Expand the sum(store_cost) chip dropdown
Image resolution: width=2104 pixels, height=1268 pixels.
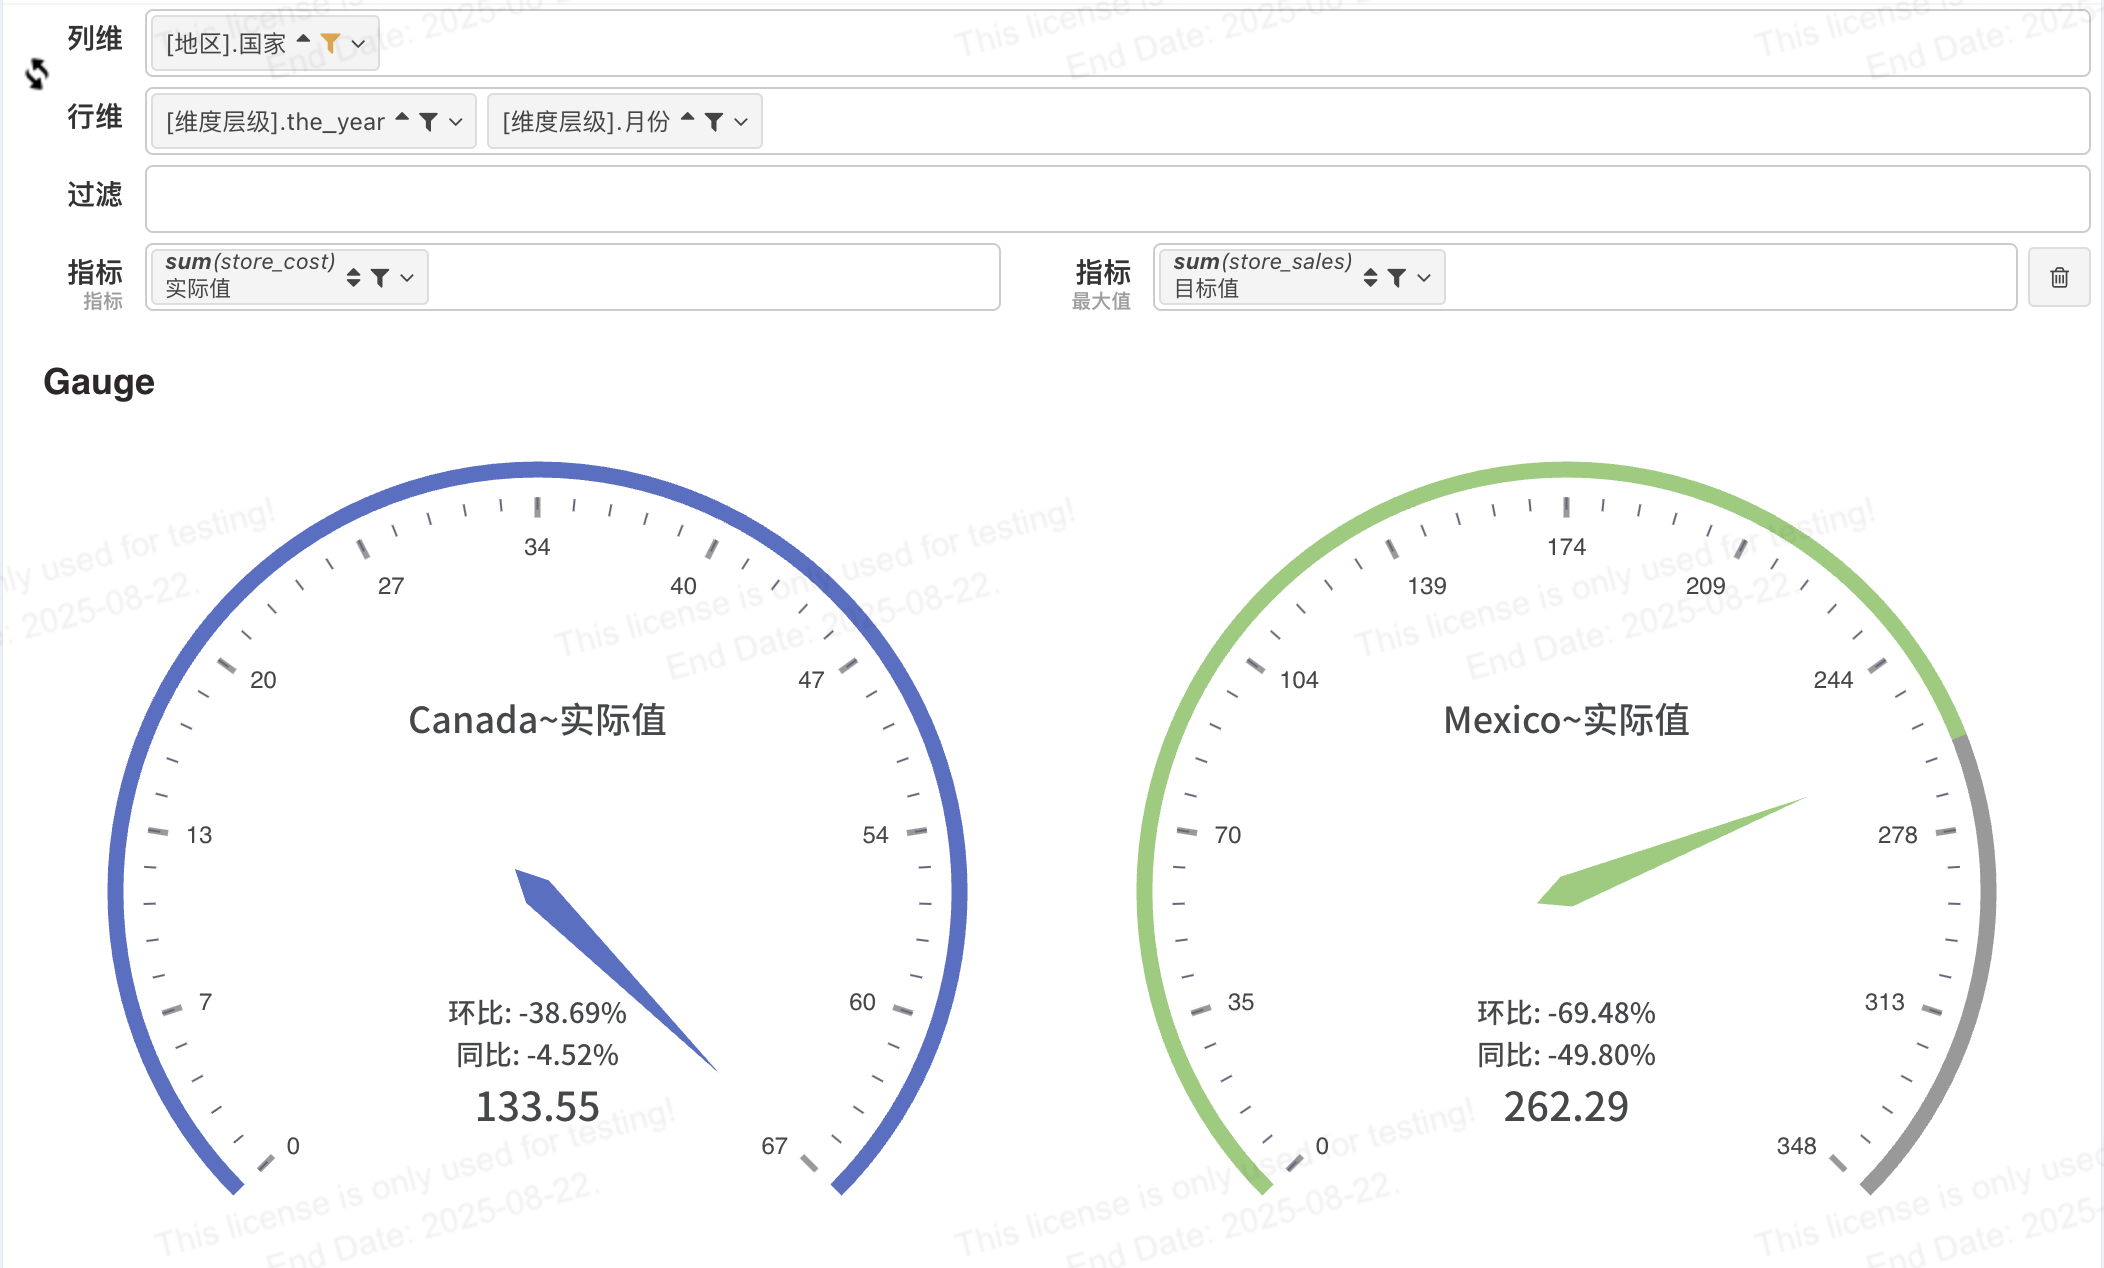coord(407,278)
